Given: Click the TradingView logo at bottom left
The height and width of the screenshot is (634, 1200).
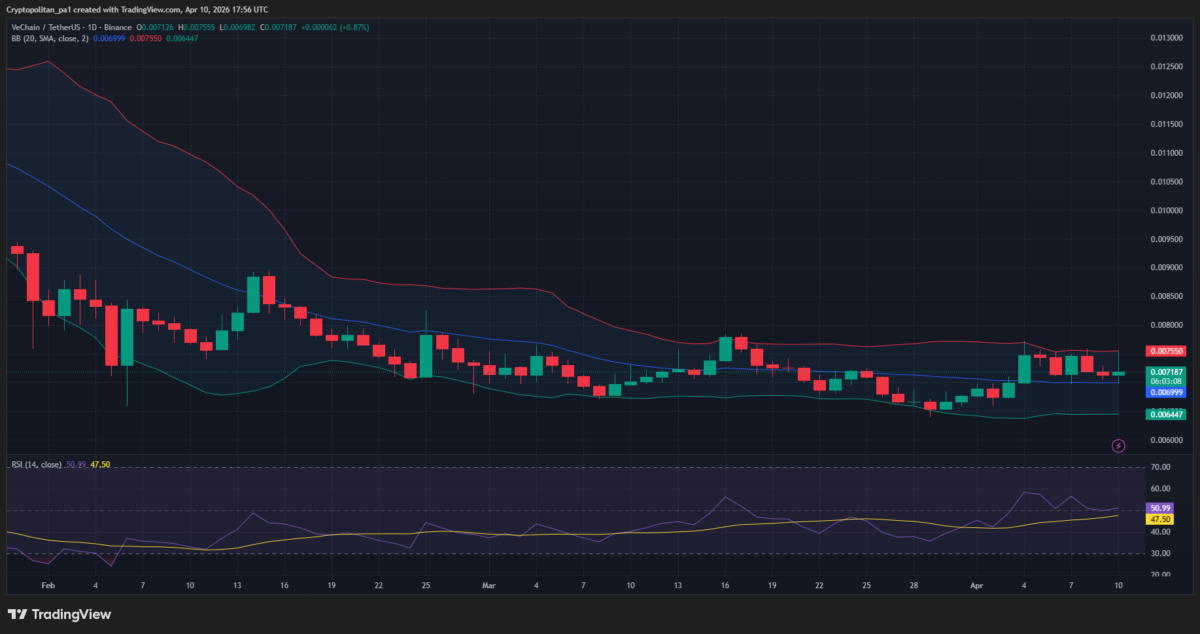Looking at the screenshot, I should 59,614.
